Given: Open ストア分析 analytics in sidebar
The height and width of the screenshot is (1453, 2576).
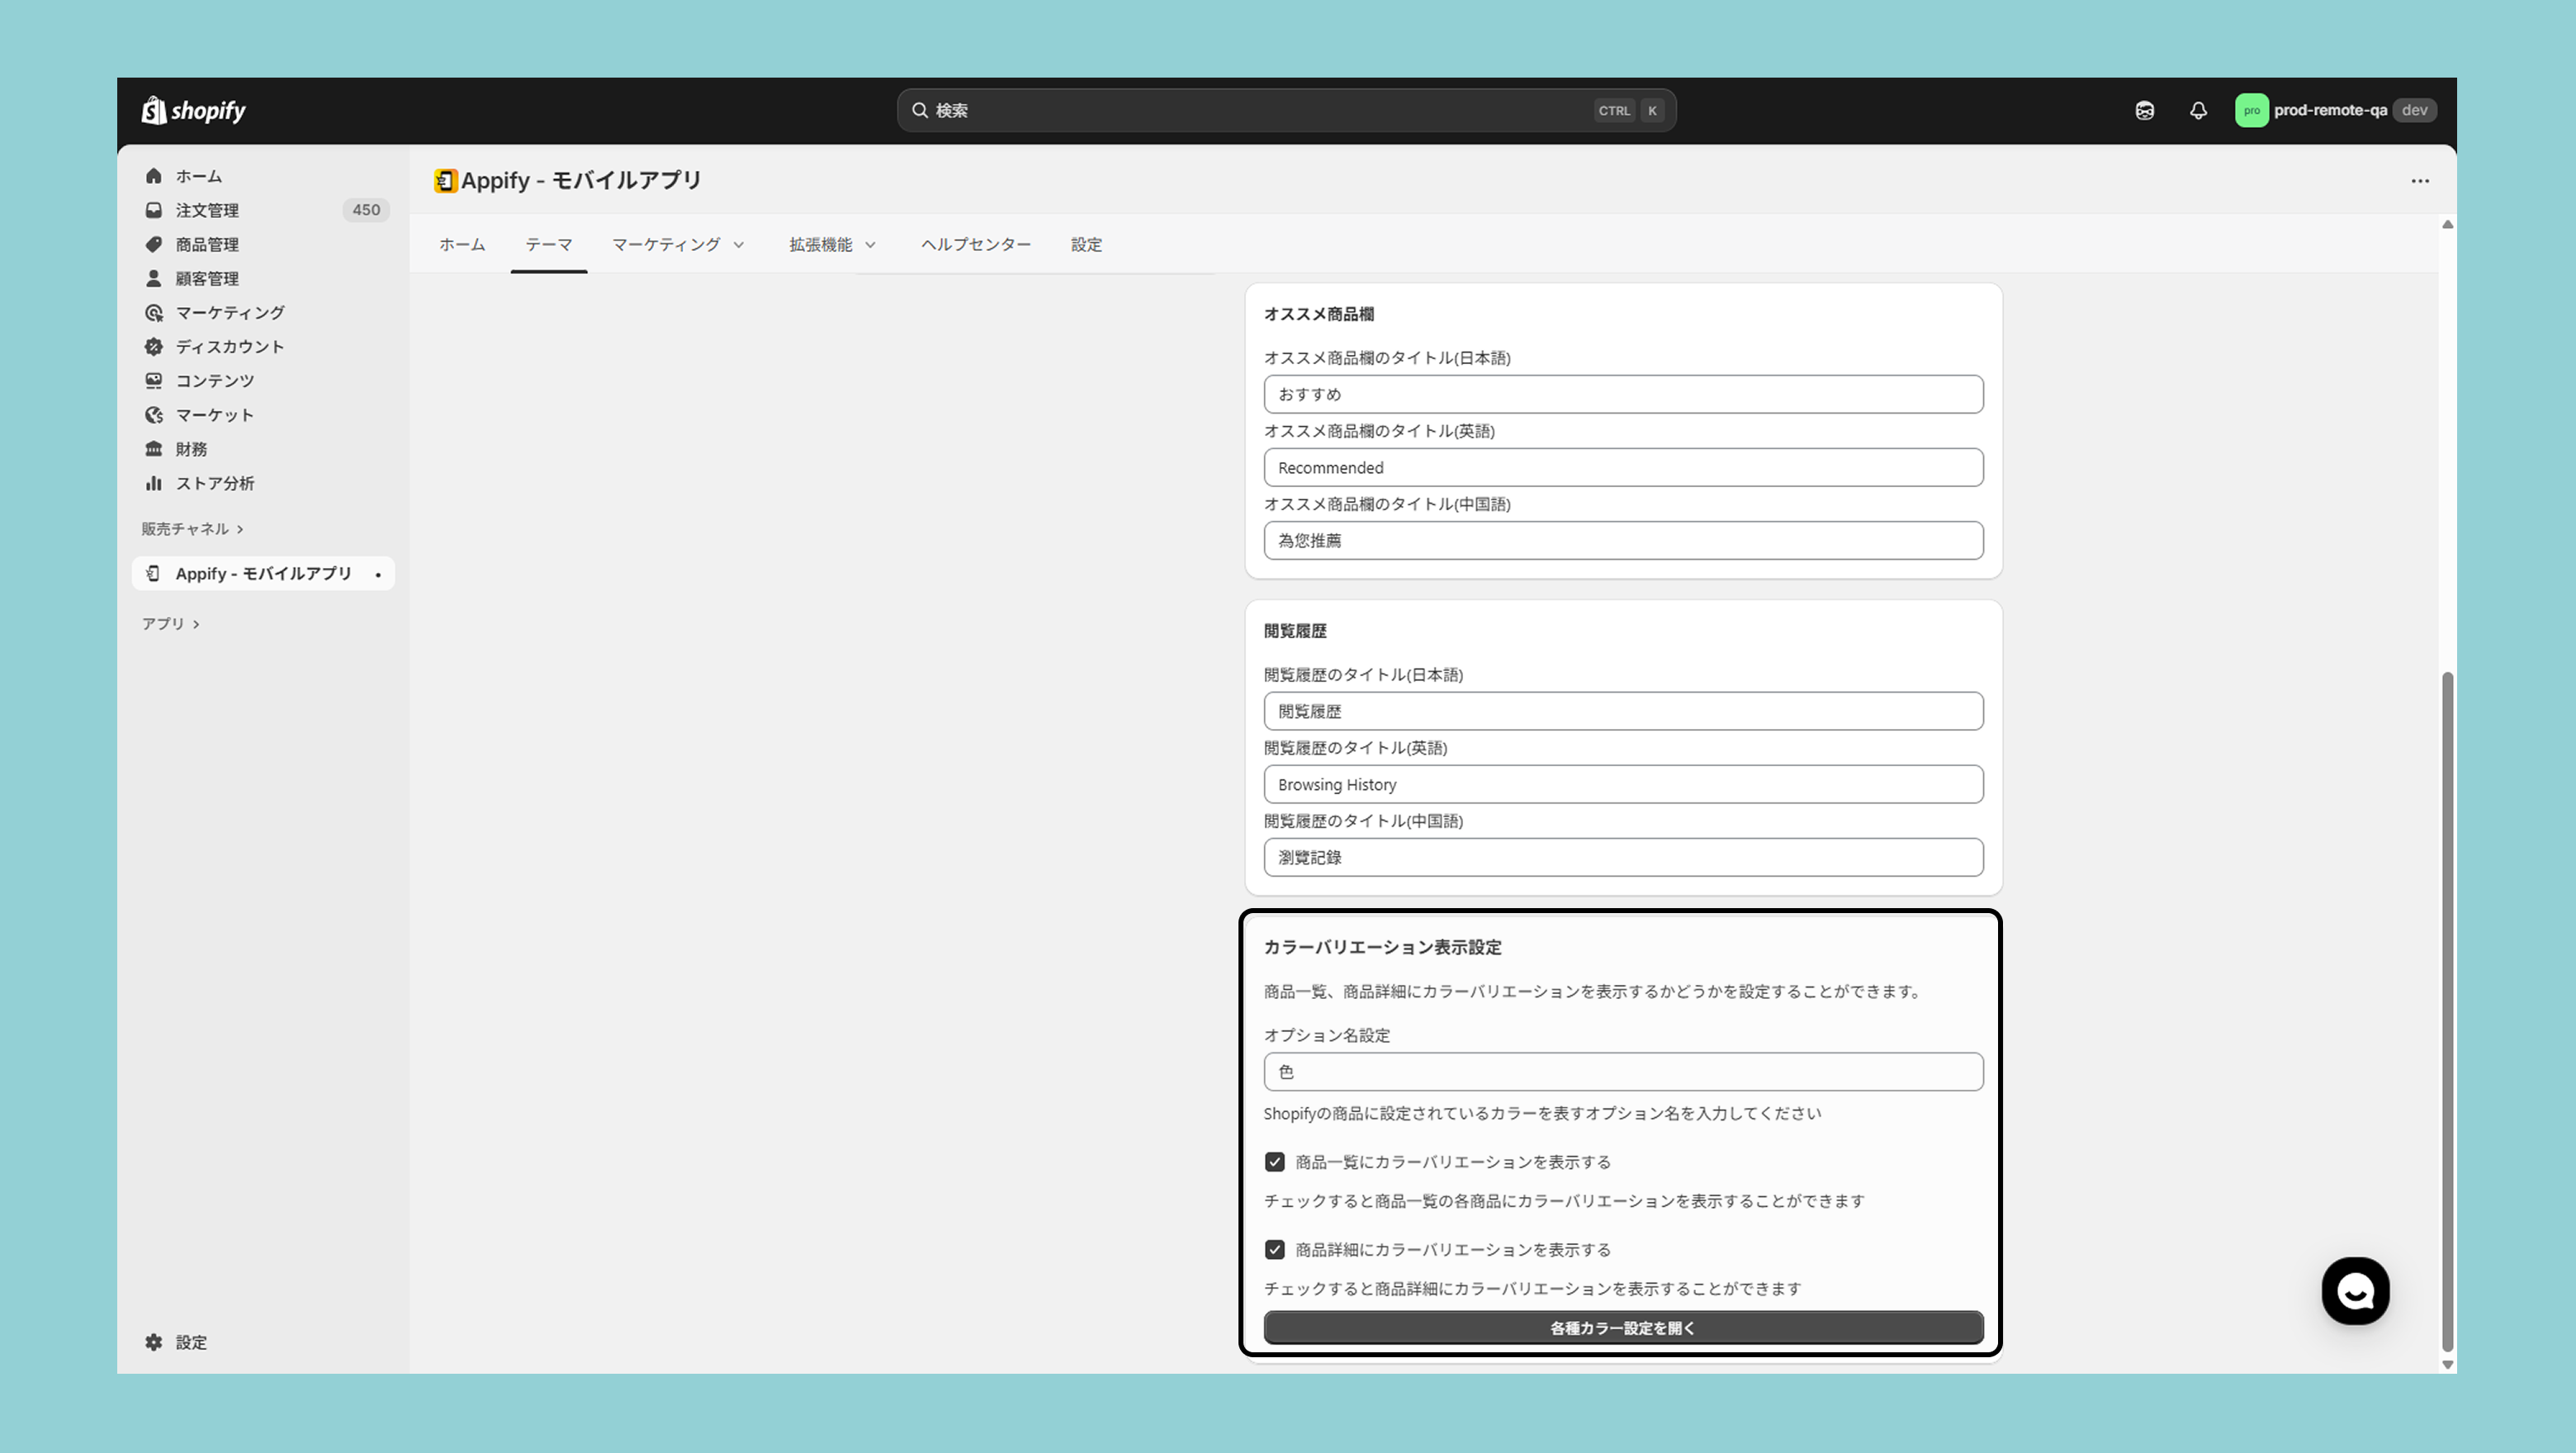Looking at the screenshot, I should click(214, 483).
